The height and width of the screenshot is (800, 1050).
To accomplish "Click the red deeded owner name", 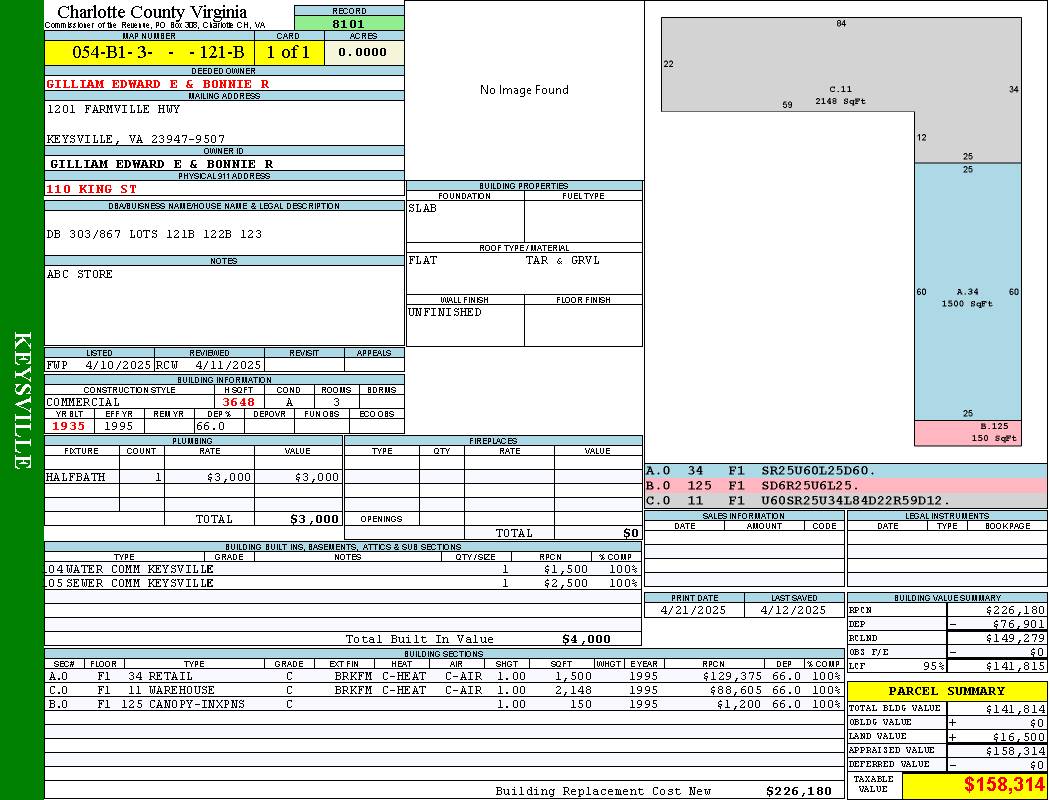I will (158, 84).
